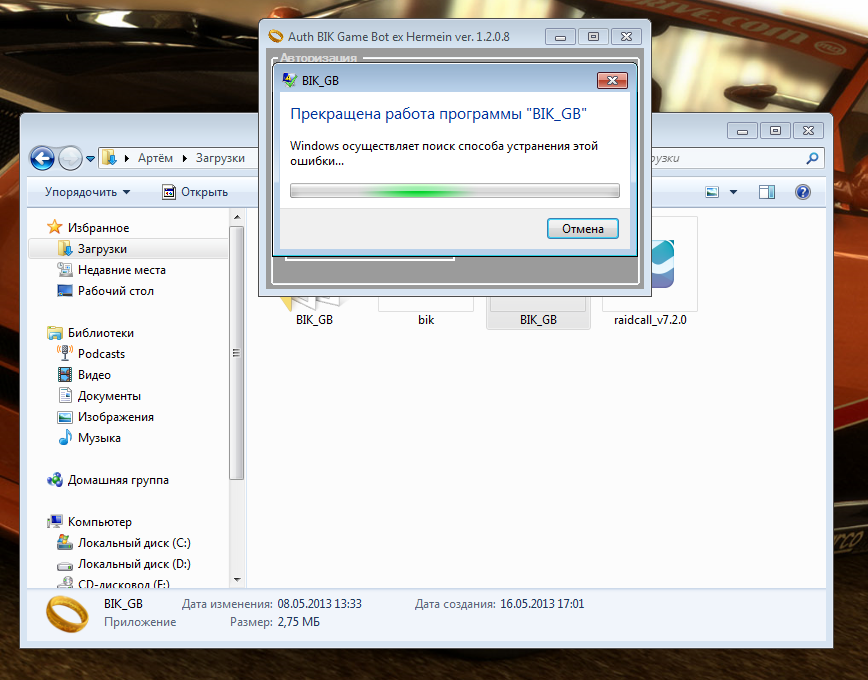The width and height of the screenshot is (868, 680).
Task: Click the Back navigation arrow in Explorer
Action: [42, 158]
